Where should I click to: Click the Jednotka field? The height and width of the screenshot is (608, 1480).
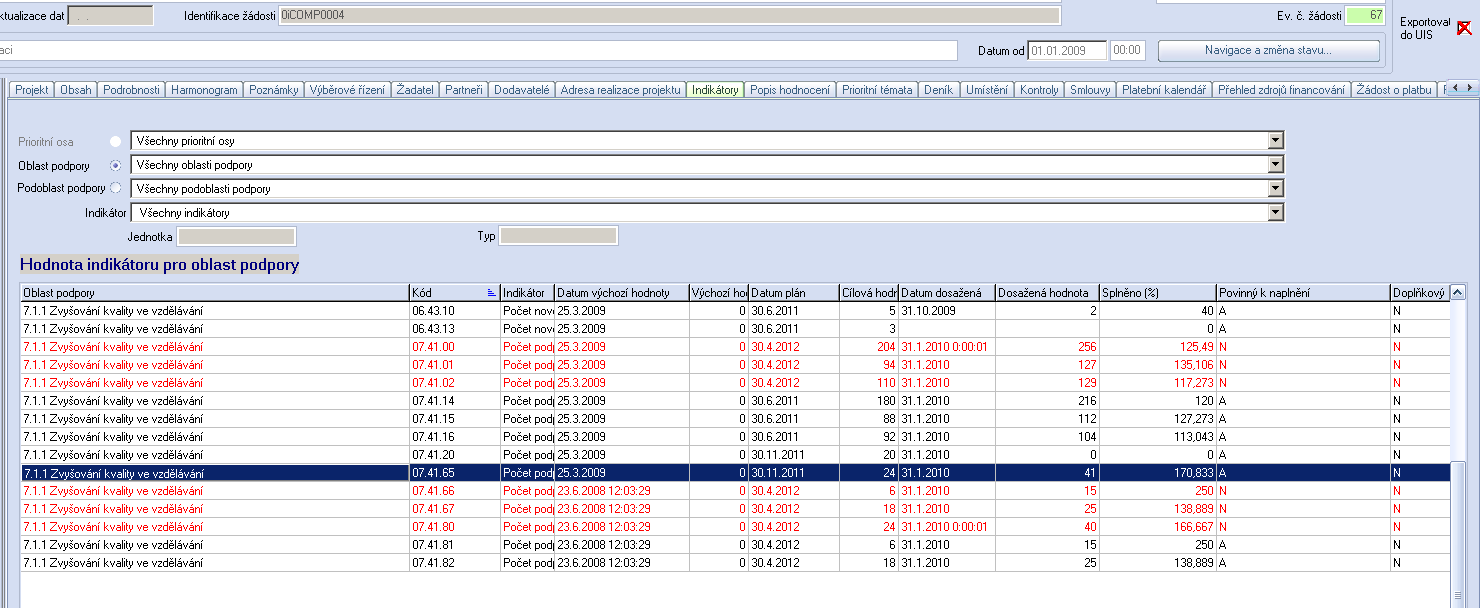pos(236,236)
